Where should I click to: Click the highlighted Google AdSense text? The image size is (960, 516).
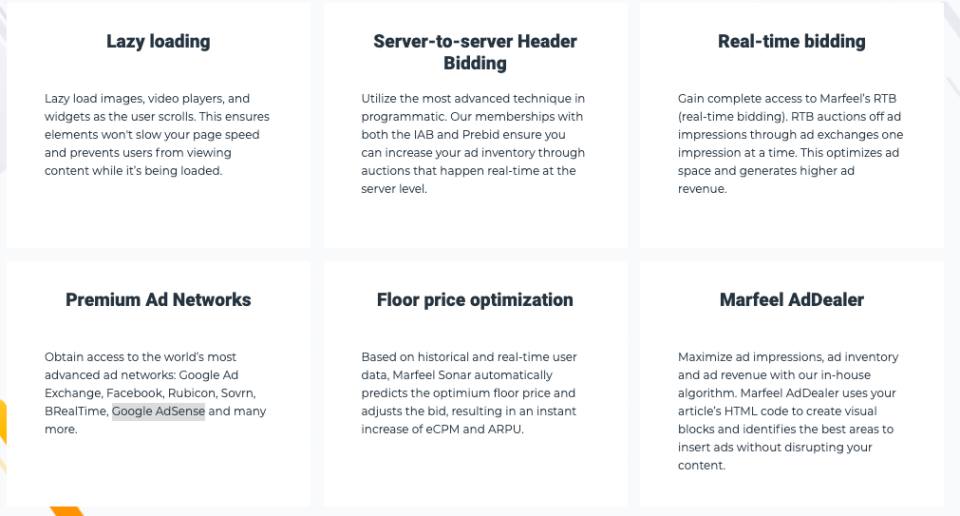[x=158, y=411]
